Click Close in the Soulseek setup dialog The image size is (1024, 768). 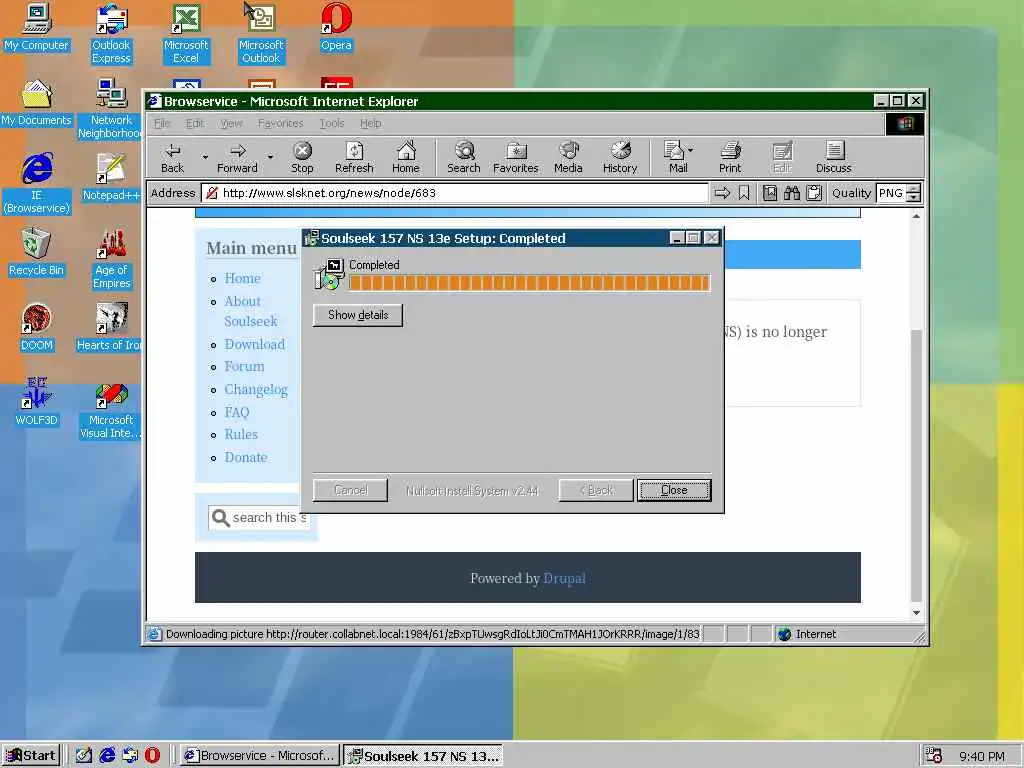[674, 490]
